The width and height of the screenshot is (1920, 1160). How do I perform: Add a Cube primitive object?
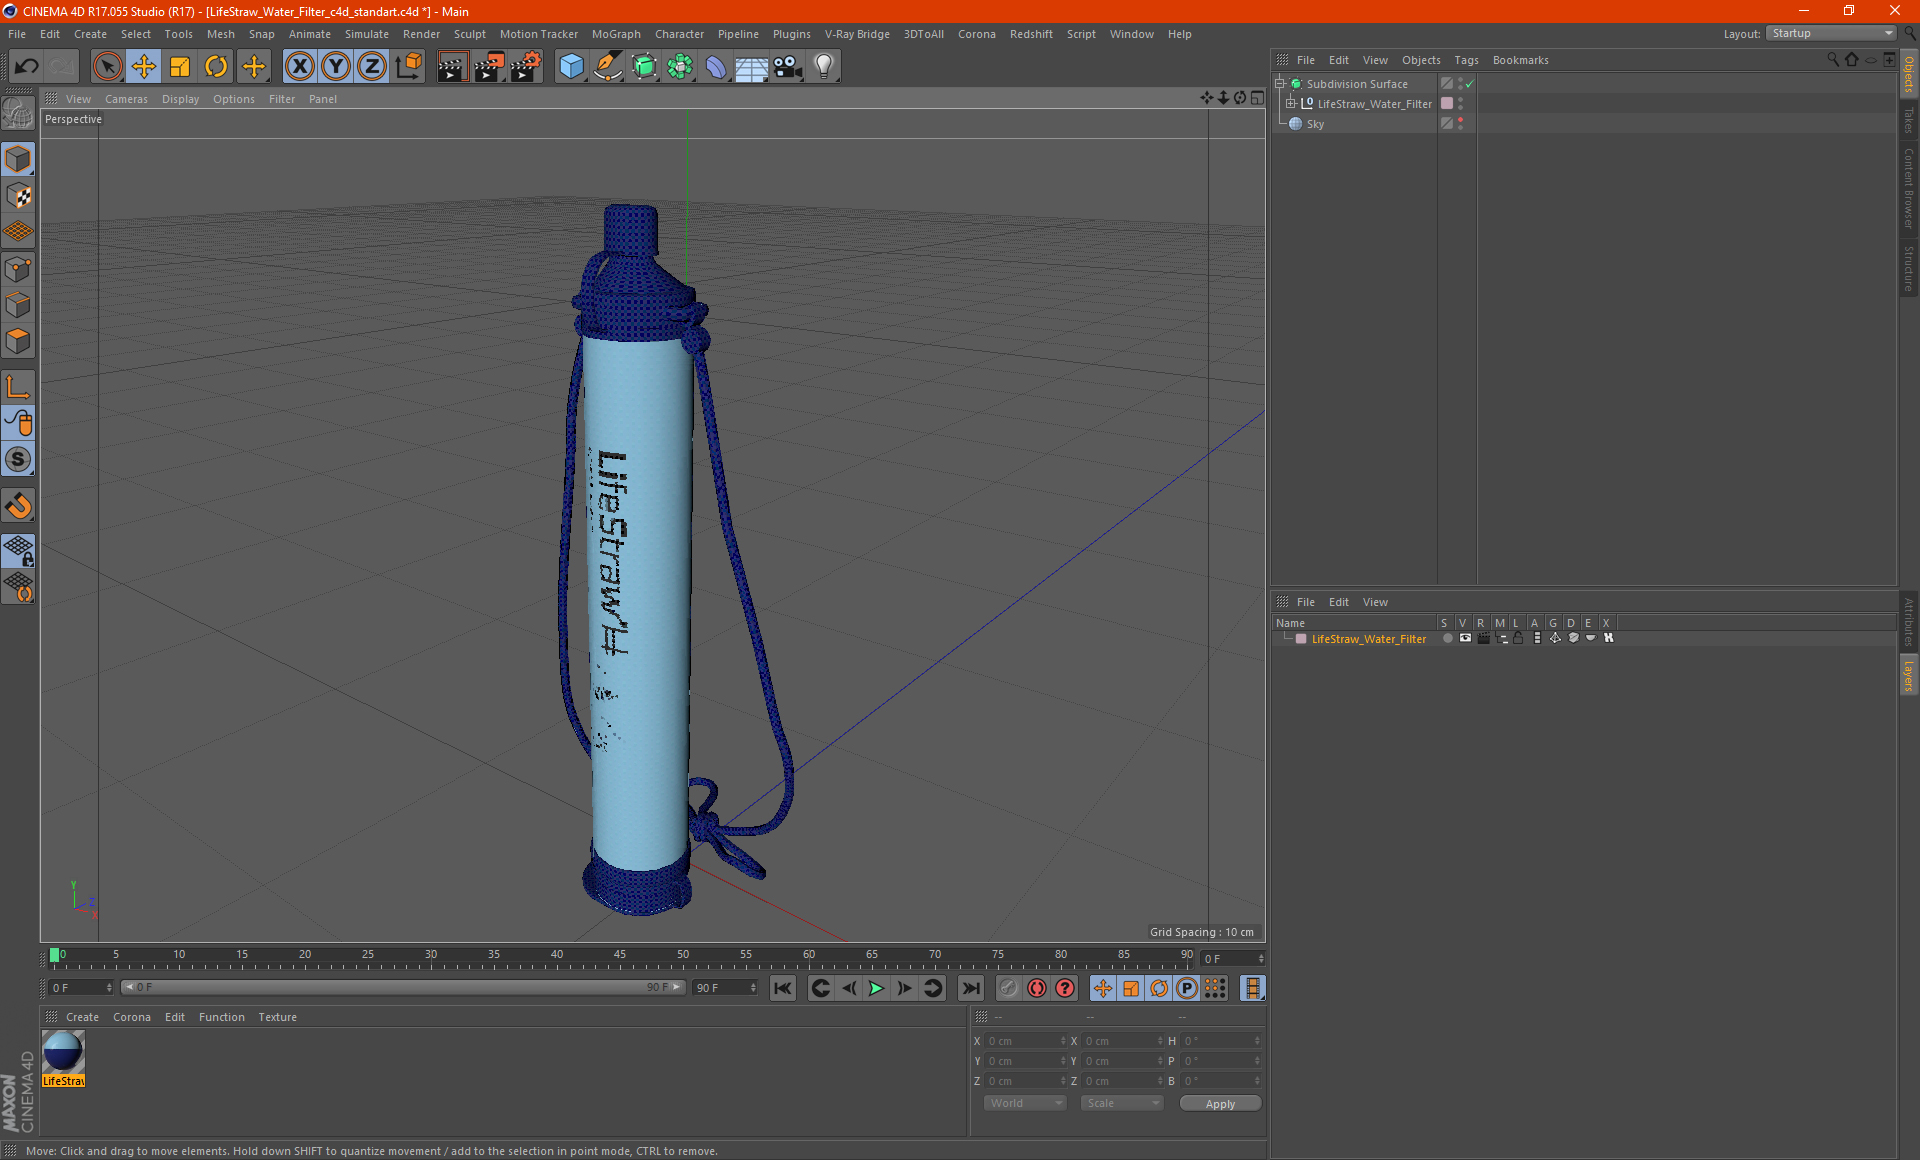[x=571, y=67]
